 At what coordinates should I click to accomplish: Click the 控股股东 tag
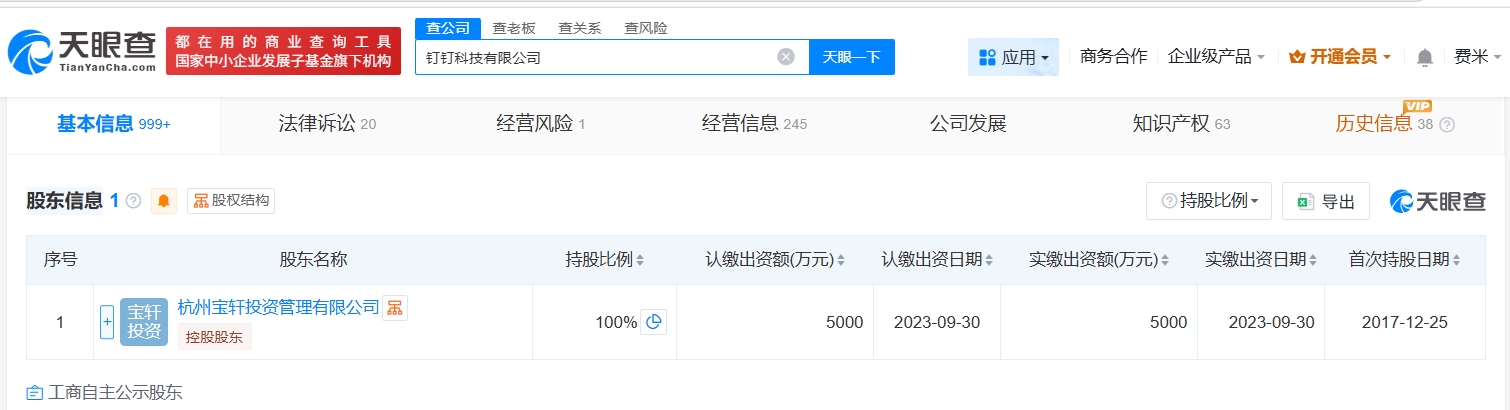pos(214,337)
